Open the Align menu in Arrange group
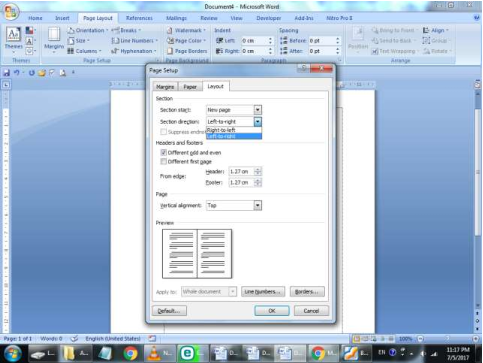The height and width of the screenshot is (363, 483). click(x=436, y=30)
